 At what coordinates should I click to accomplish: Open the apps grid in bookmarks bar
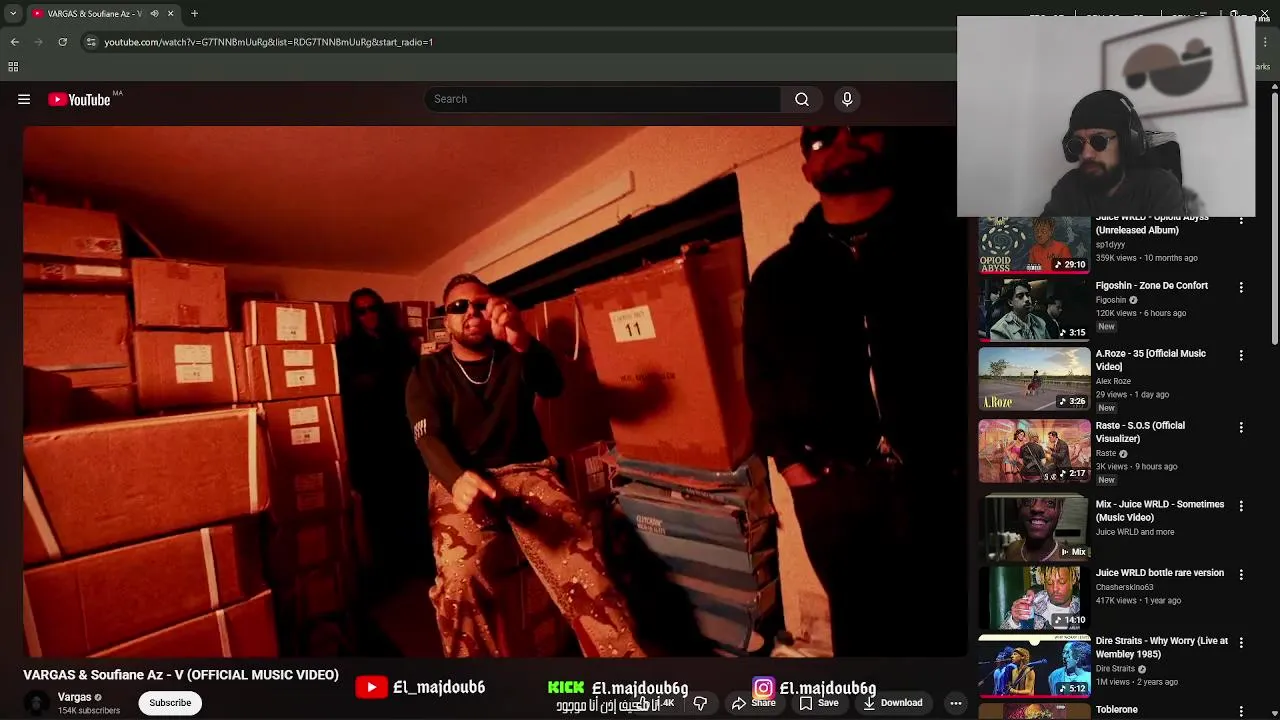(x=13, y=67)
